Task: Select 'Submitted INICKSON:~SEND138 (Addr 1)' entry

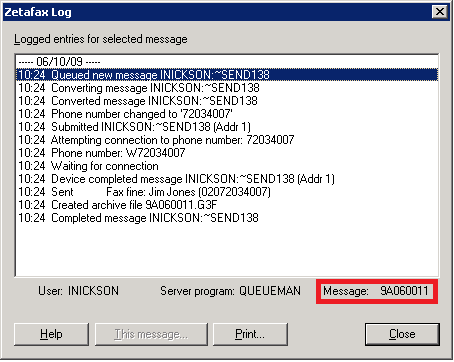Action: pyautogui.click(x=227, y=127)
